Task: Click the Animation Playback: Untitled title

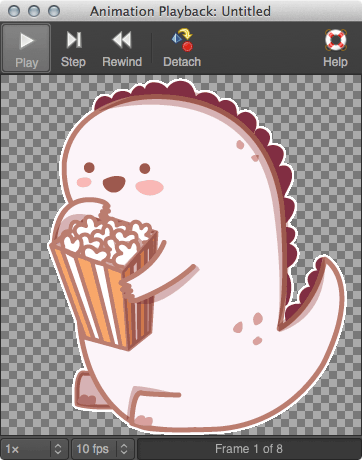Action: [x=180, y=11]
